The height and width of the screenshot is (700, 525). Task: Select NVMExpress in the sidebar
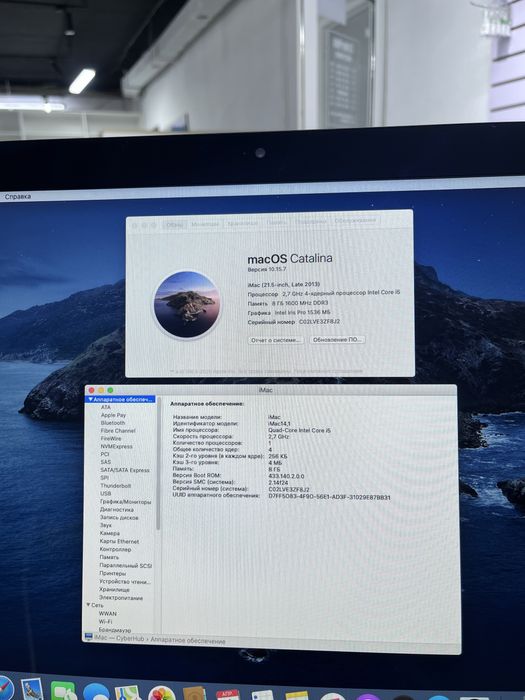pos(117,446)
